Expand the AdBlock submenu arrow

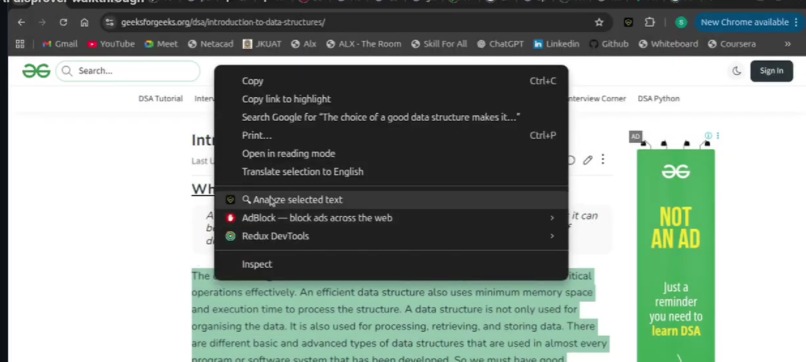click(552, 218)
